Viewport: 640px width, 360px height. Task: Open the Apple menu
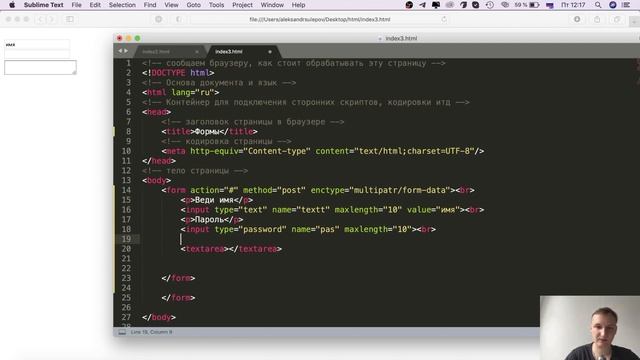tap(12, 5)
